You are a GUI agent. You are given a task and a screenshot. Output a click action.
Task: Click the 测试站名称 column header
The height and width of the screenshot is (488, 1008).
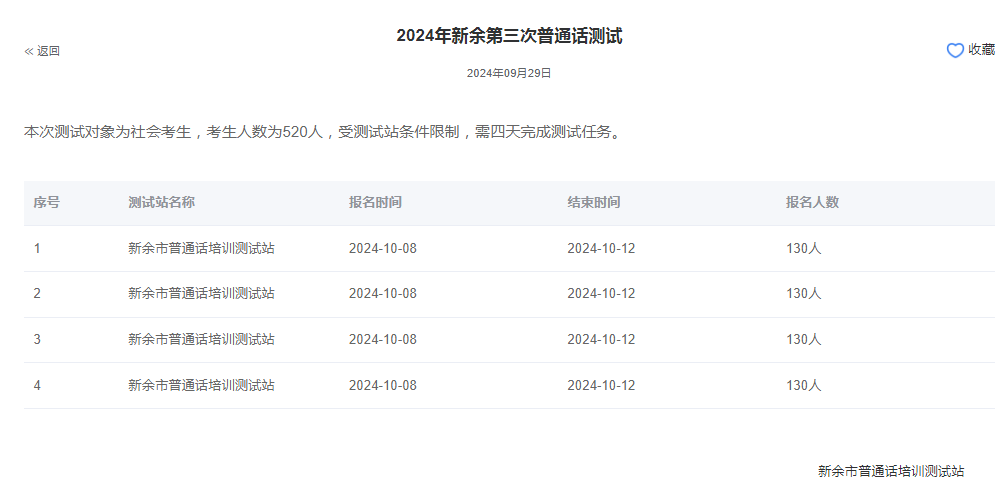point(161,202)
